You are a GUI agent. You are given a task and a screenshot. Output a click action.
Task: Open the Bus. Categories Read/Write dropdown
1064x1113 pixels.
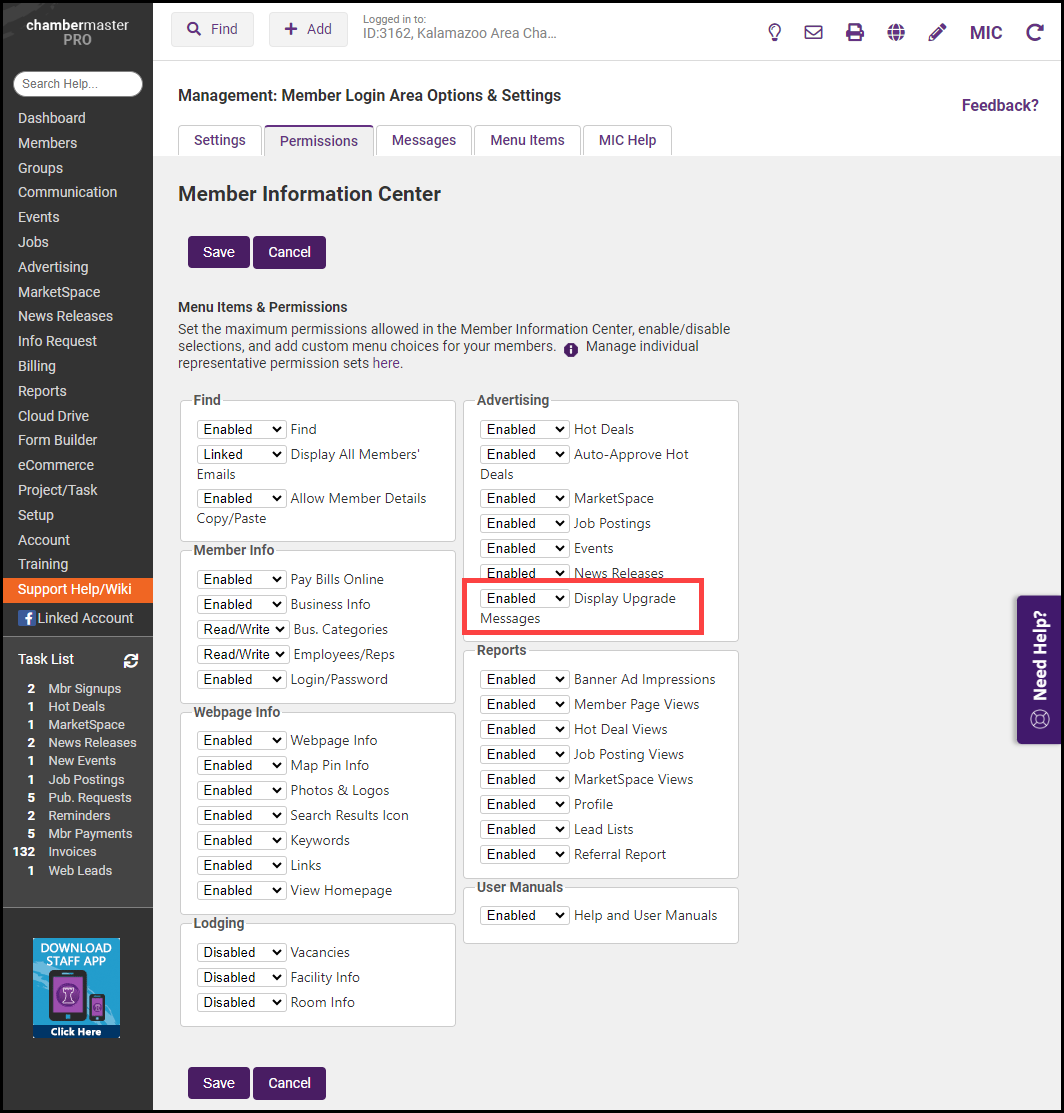(243, 630)
